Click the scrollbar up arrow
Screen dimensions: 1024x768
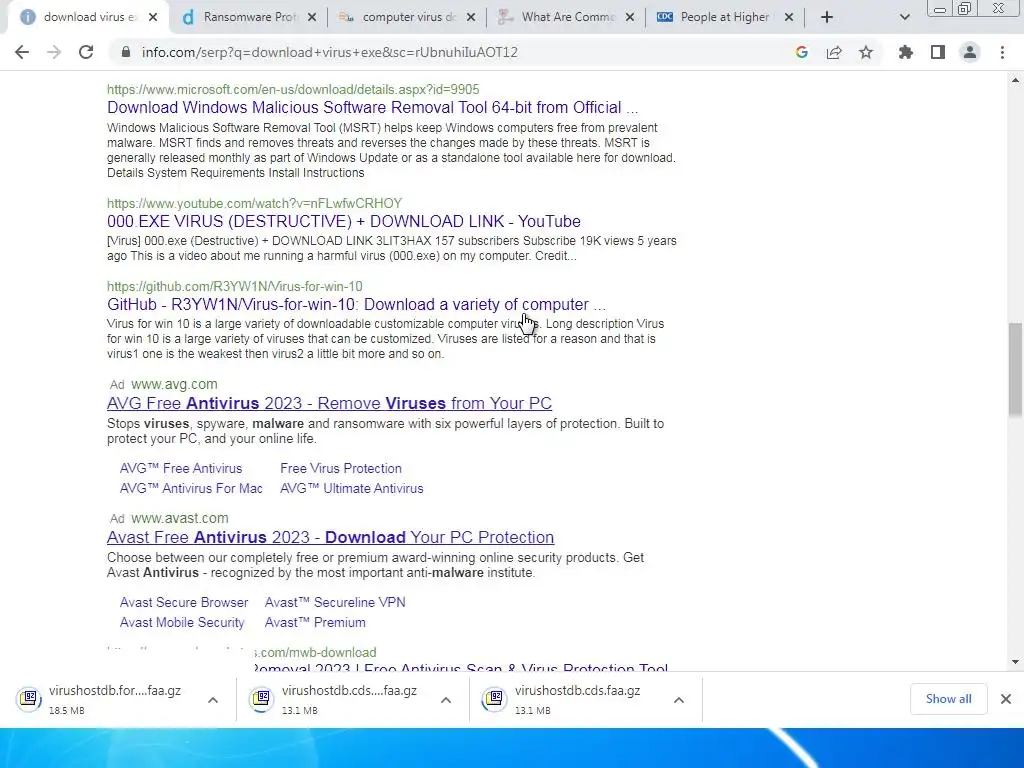point(1015,80)
